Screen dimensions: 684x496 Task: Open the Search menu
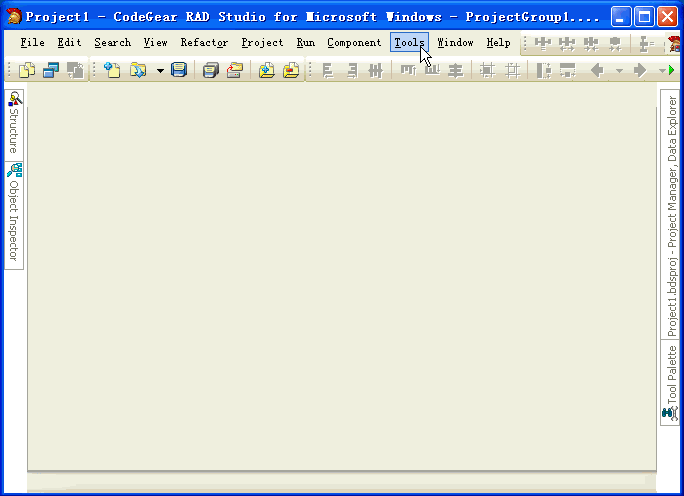113,42
